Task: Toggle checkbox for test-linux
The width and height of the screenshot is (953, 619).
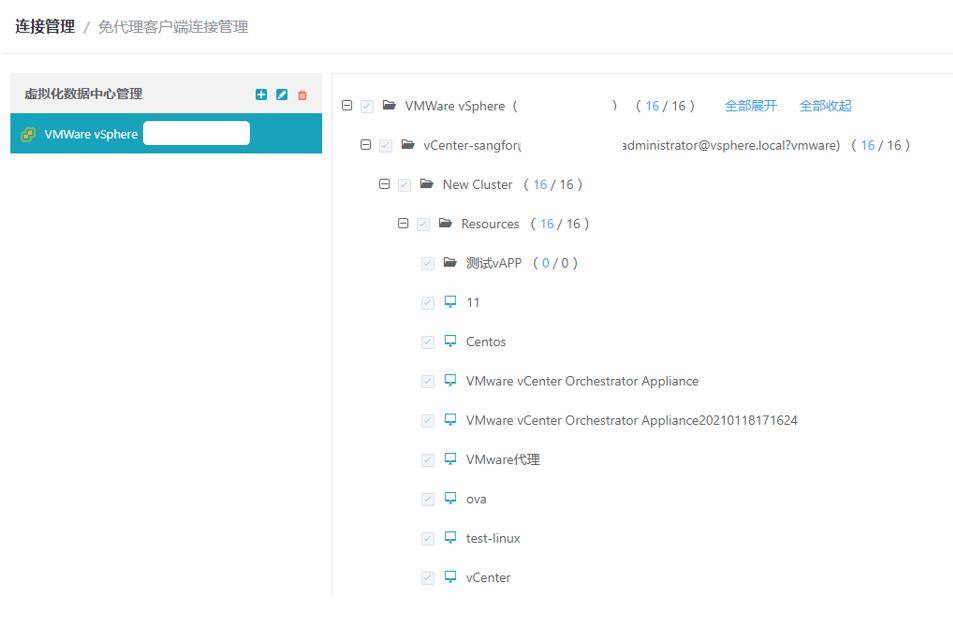Action: tap(428, 539)
